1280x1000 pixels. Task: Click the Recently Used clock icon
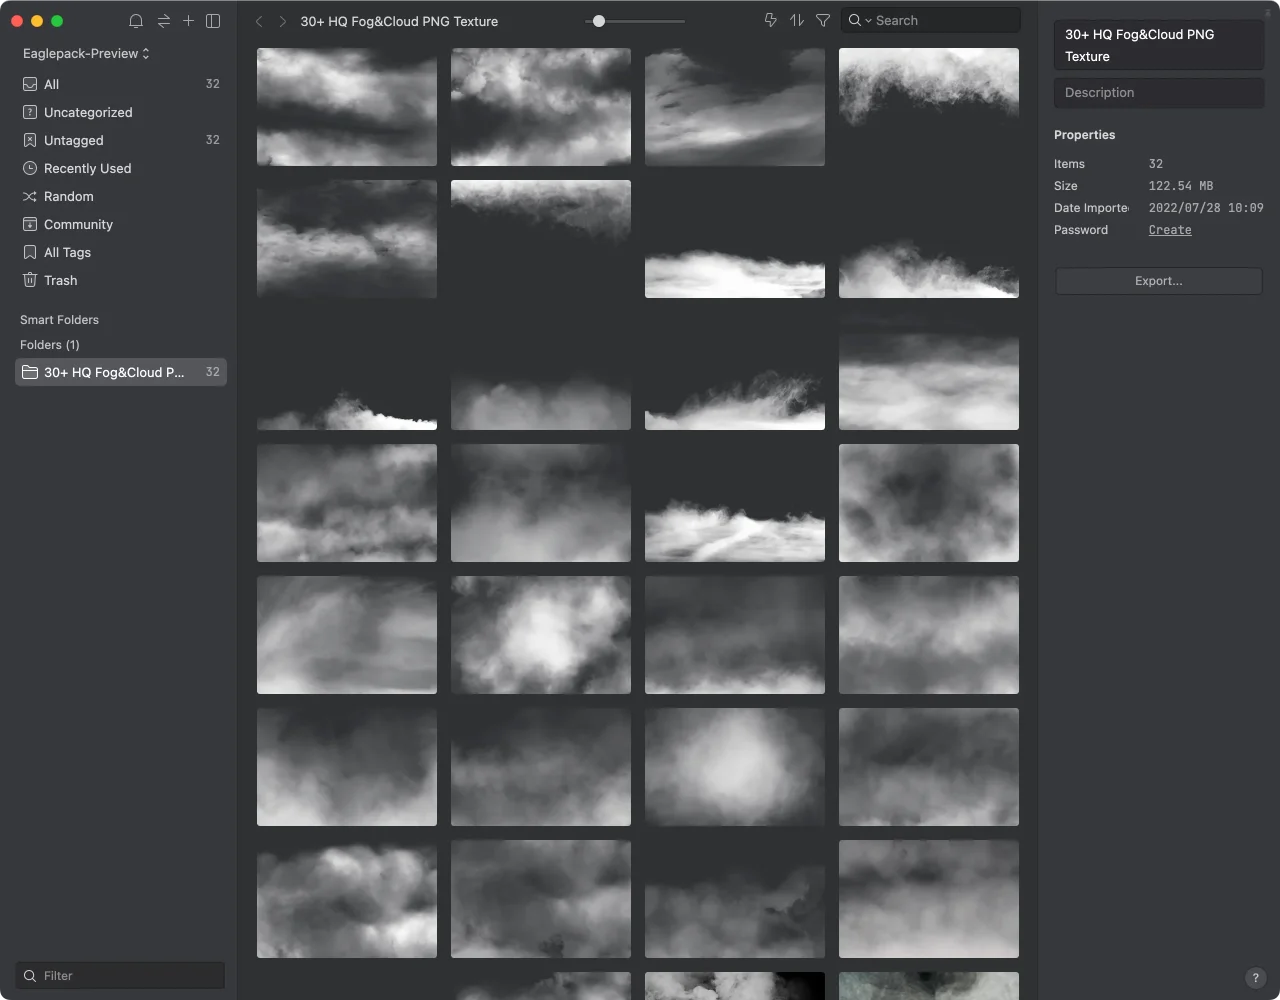pyautogui.click(x=30, y=168)
